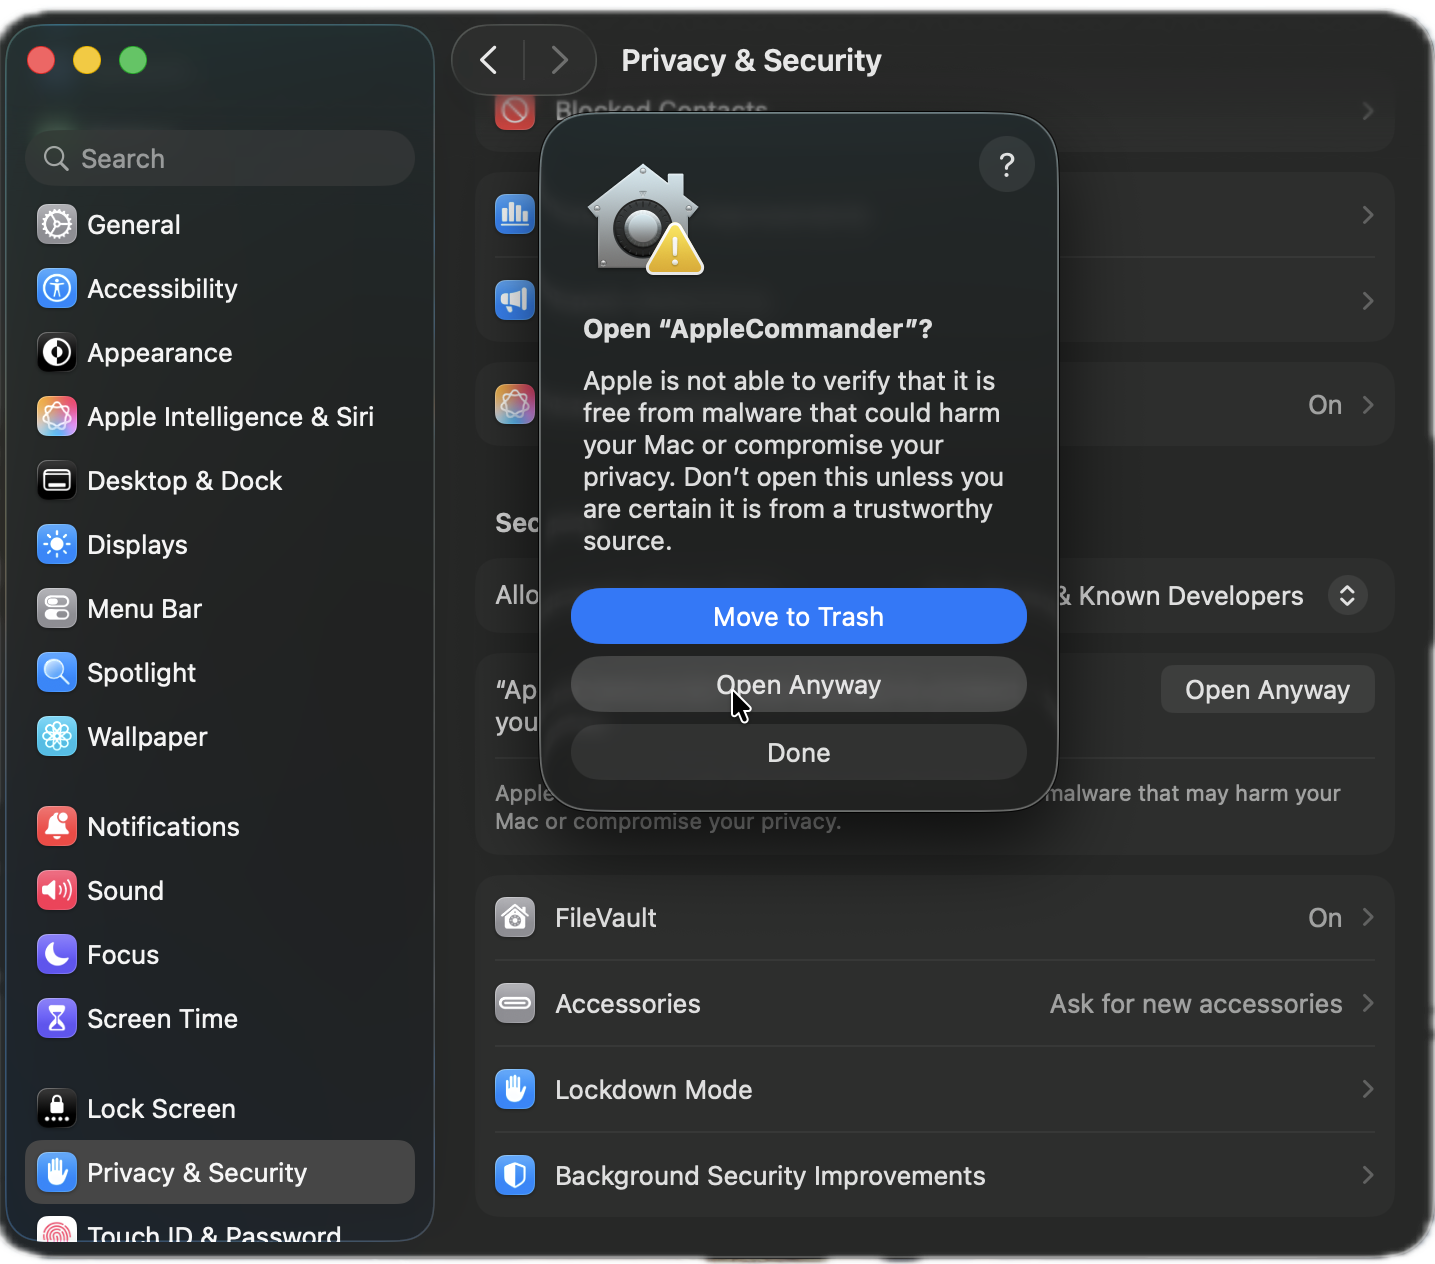Expand the megaphone row chevron
This screenshot has width=1435, height=1264.
pos(1368,301)
